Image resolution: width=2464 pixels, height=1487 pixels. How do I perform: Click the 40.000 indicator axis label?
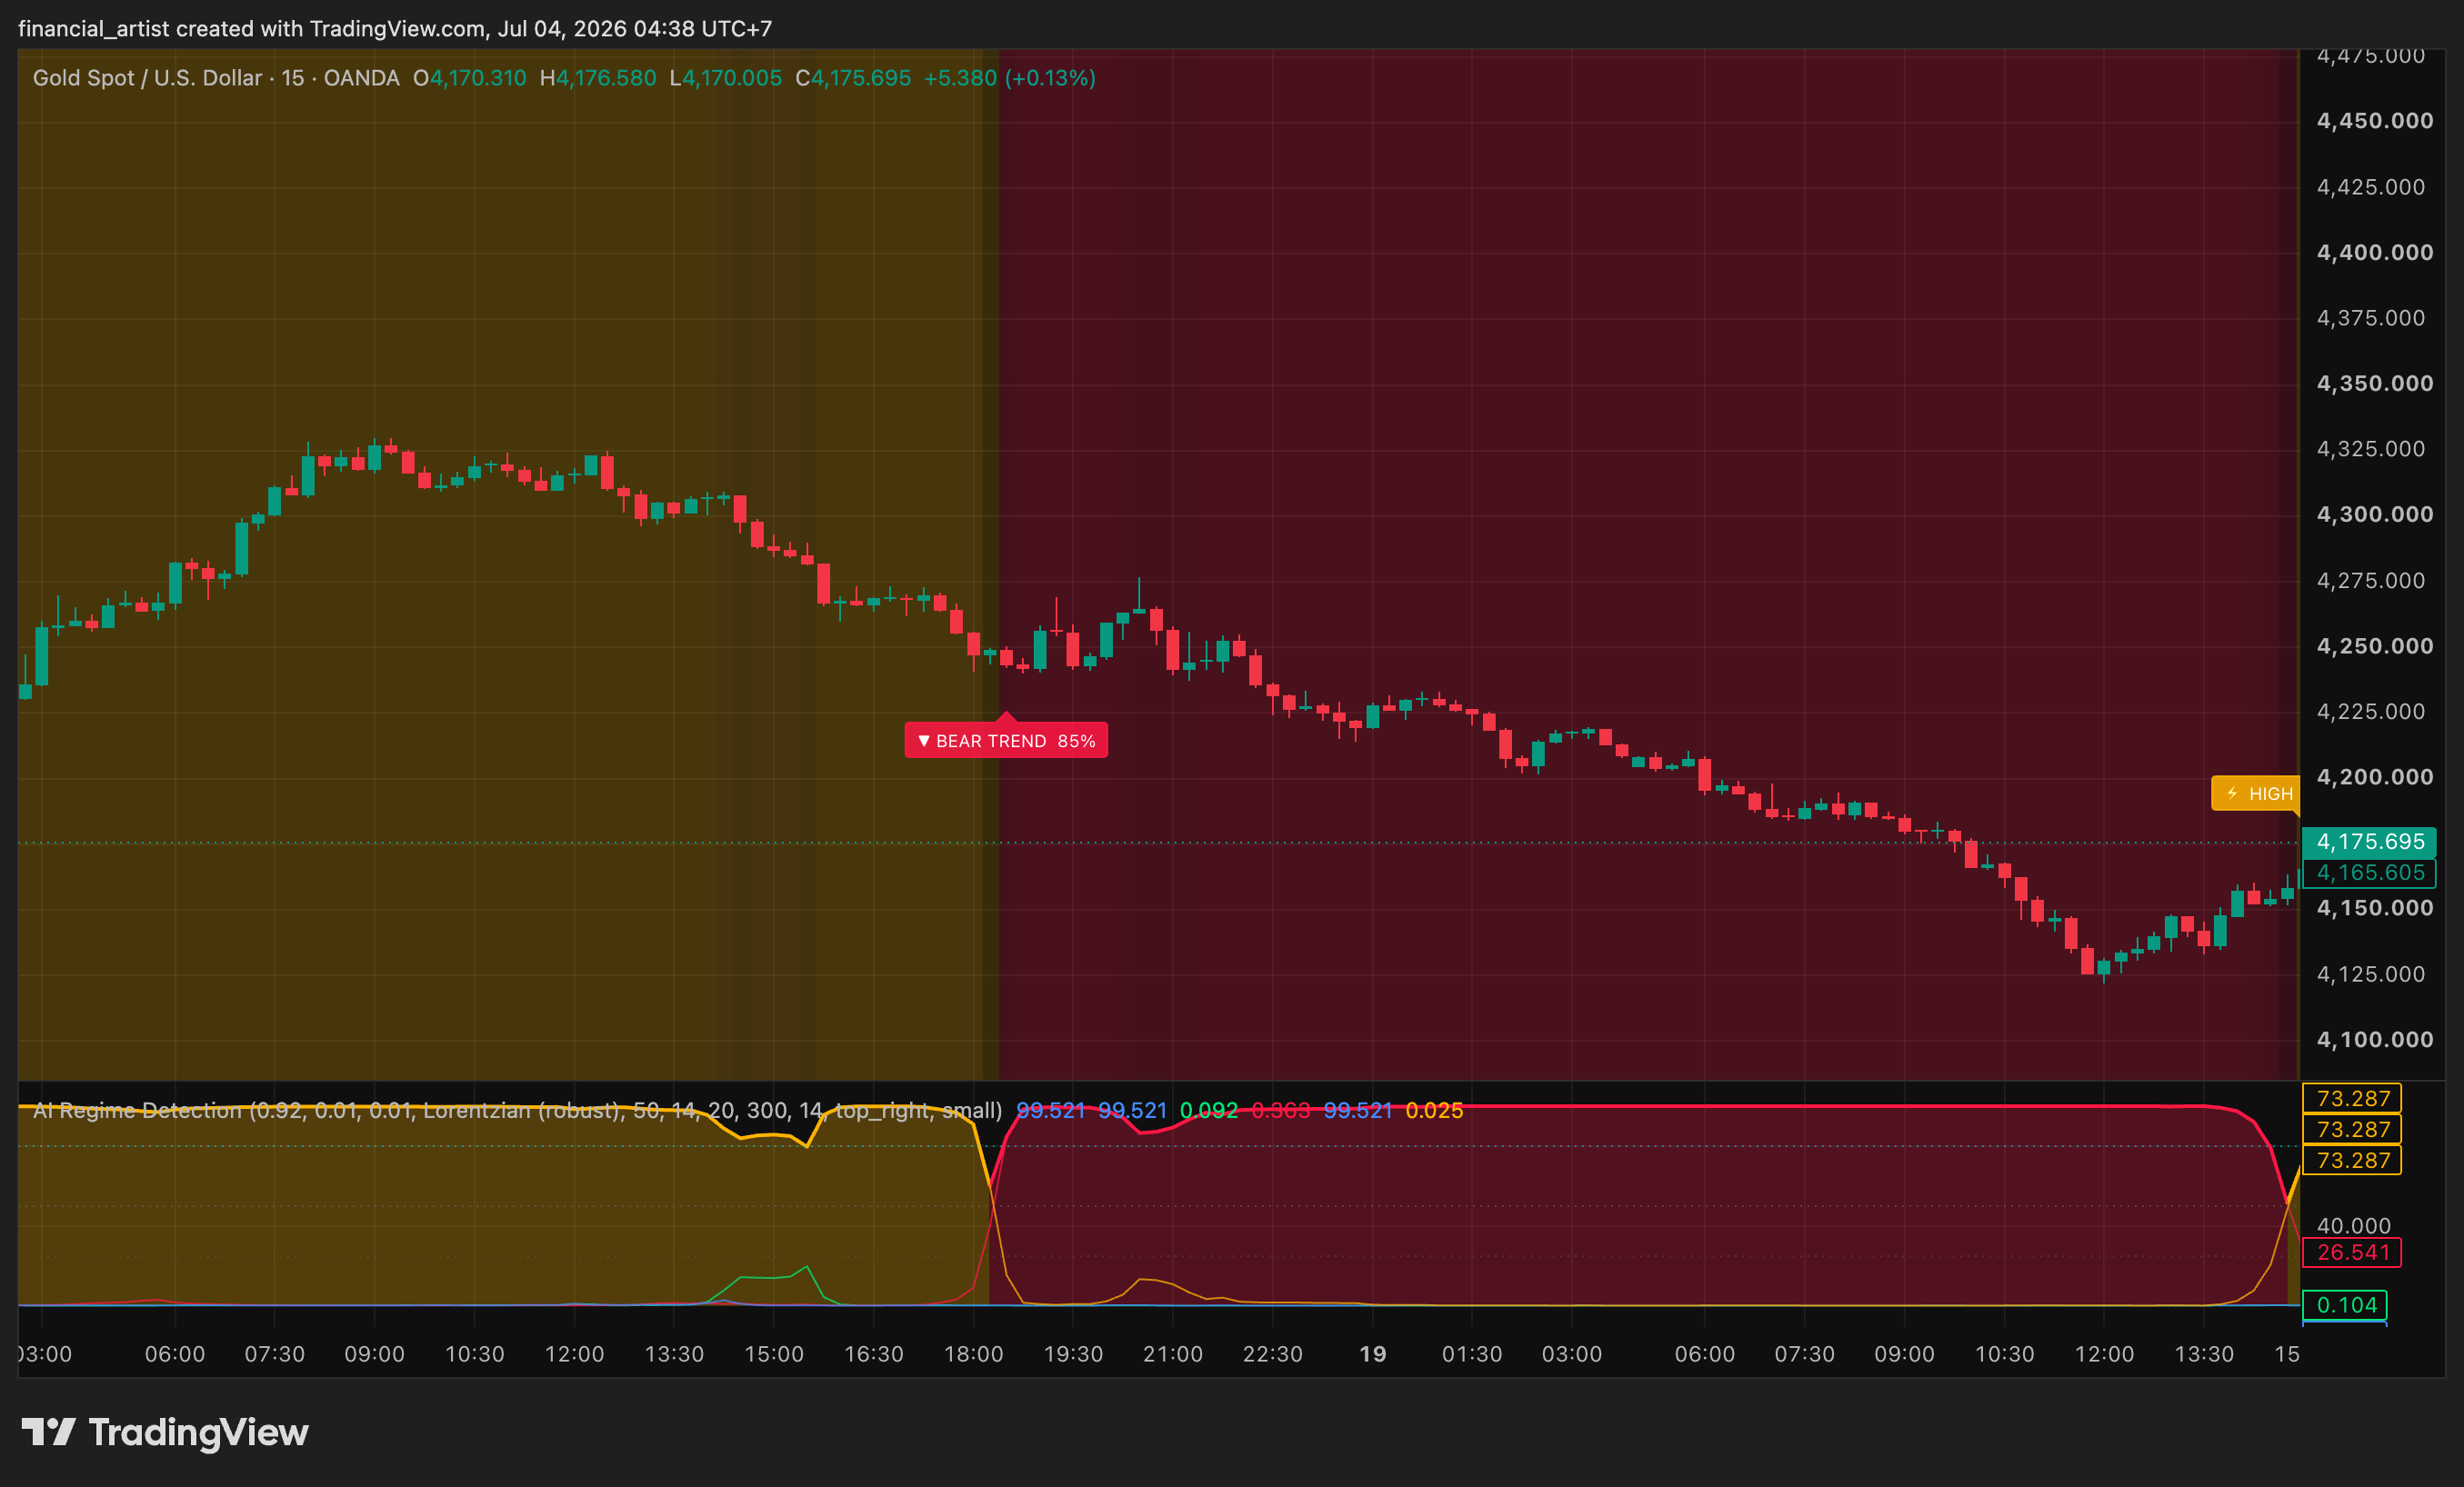click(2354, 1225)
